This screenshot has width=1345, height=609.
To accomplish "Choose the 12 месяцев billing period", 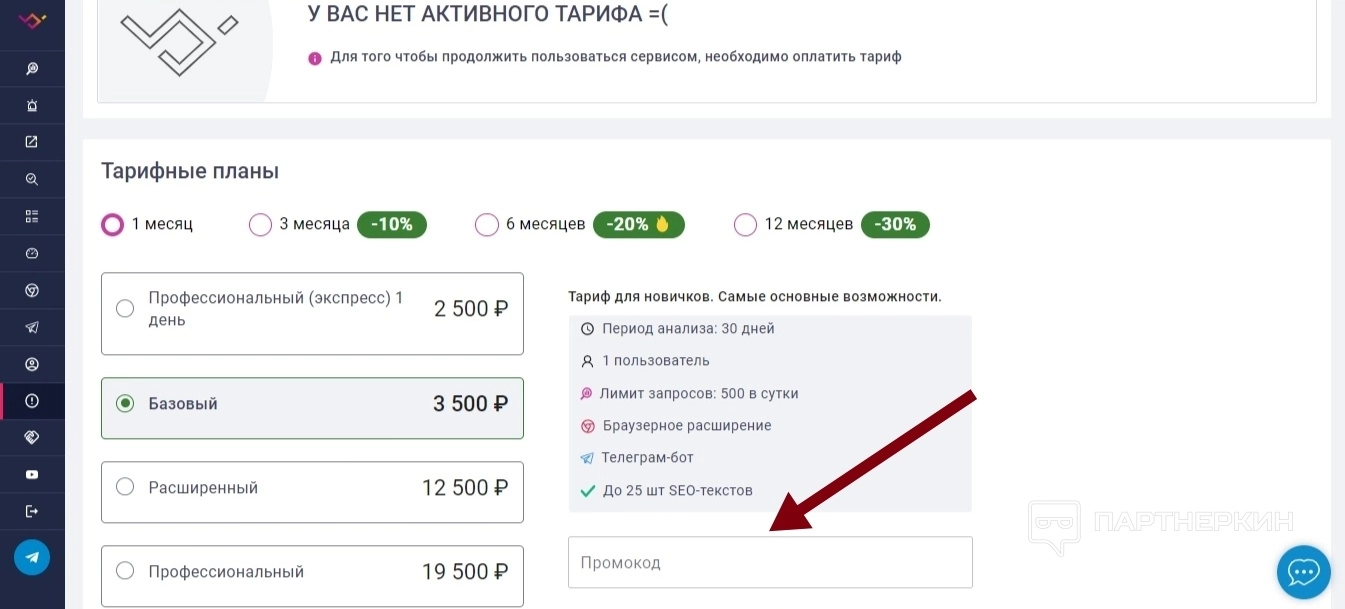I will pos(745,225).
